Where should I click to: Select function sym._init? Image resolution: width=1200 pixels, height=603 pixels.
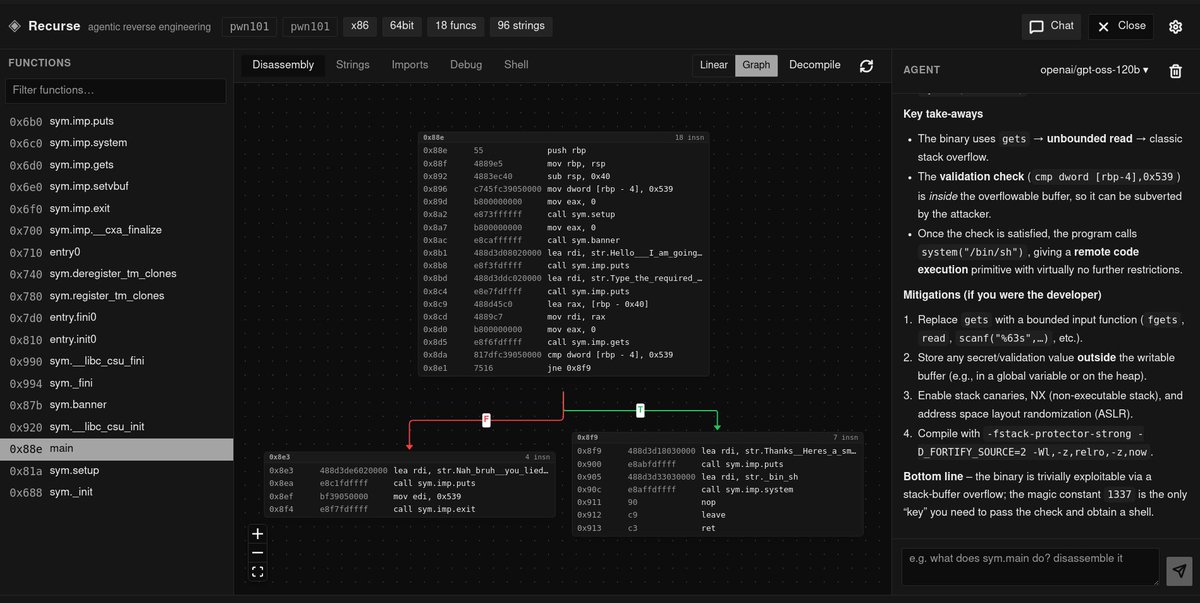tap(116, 493)
